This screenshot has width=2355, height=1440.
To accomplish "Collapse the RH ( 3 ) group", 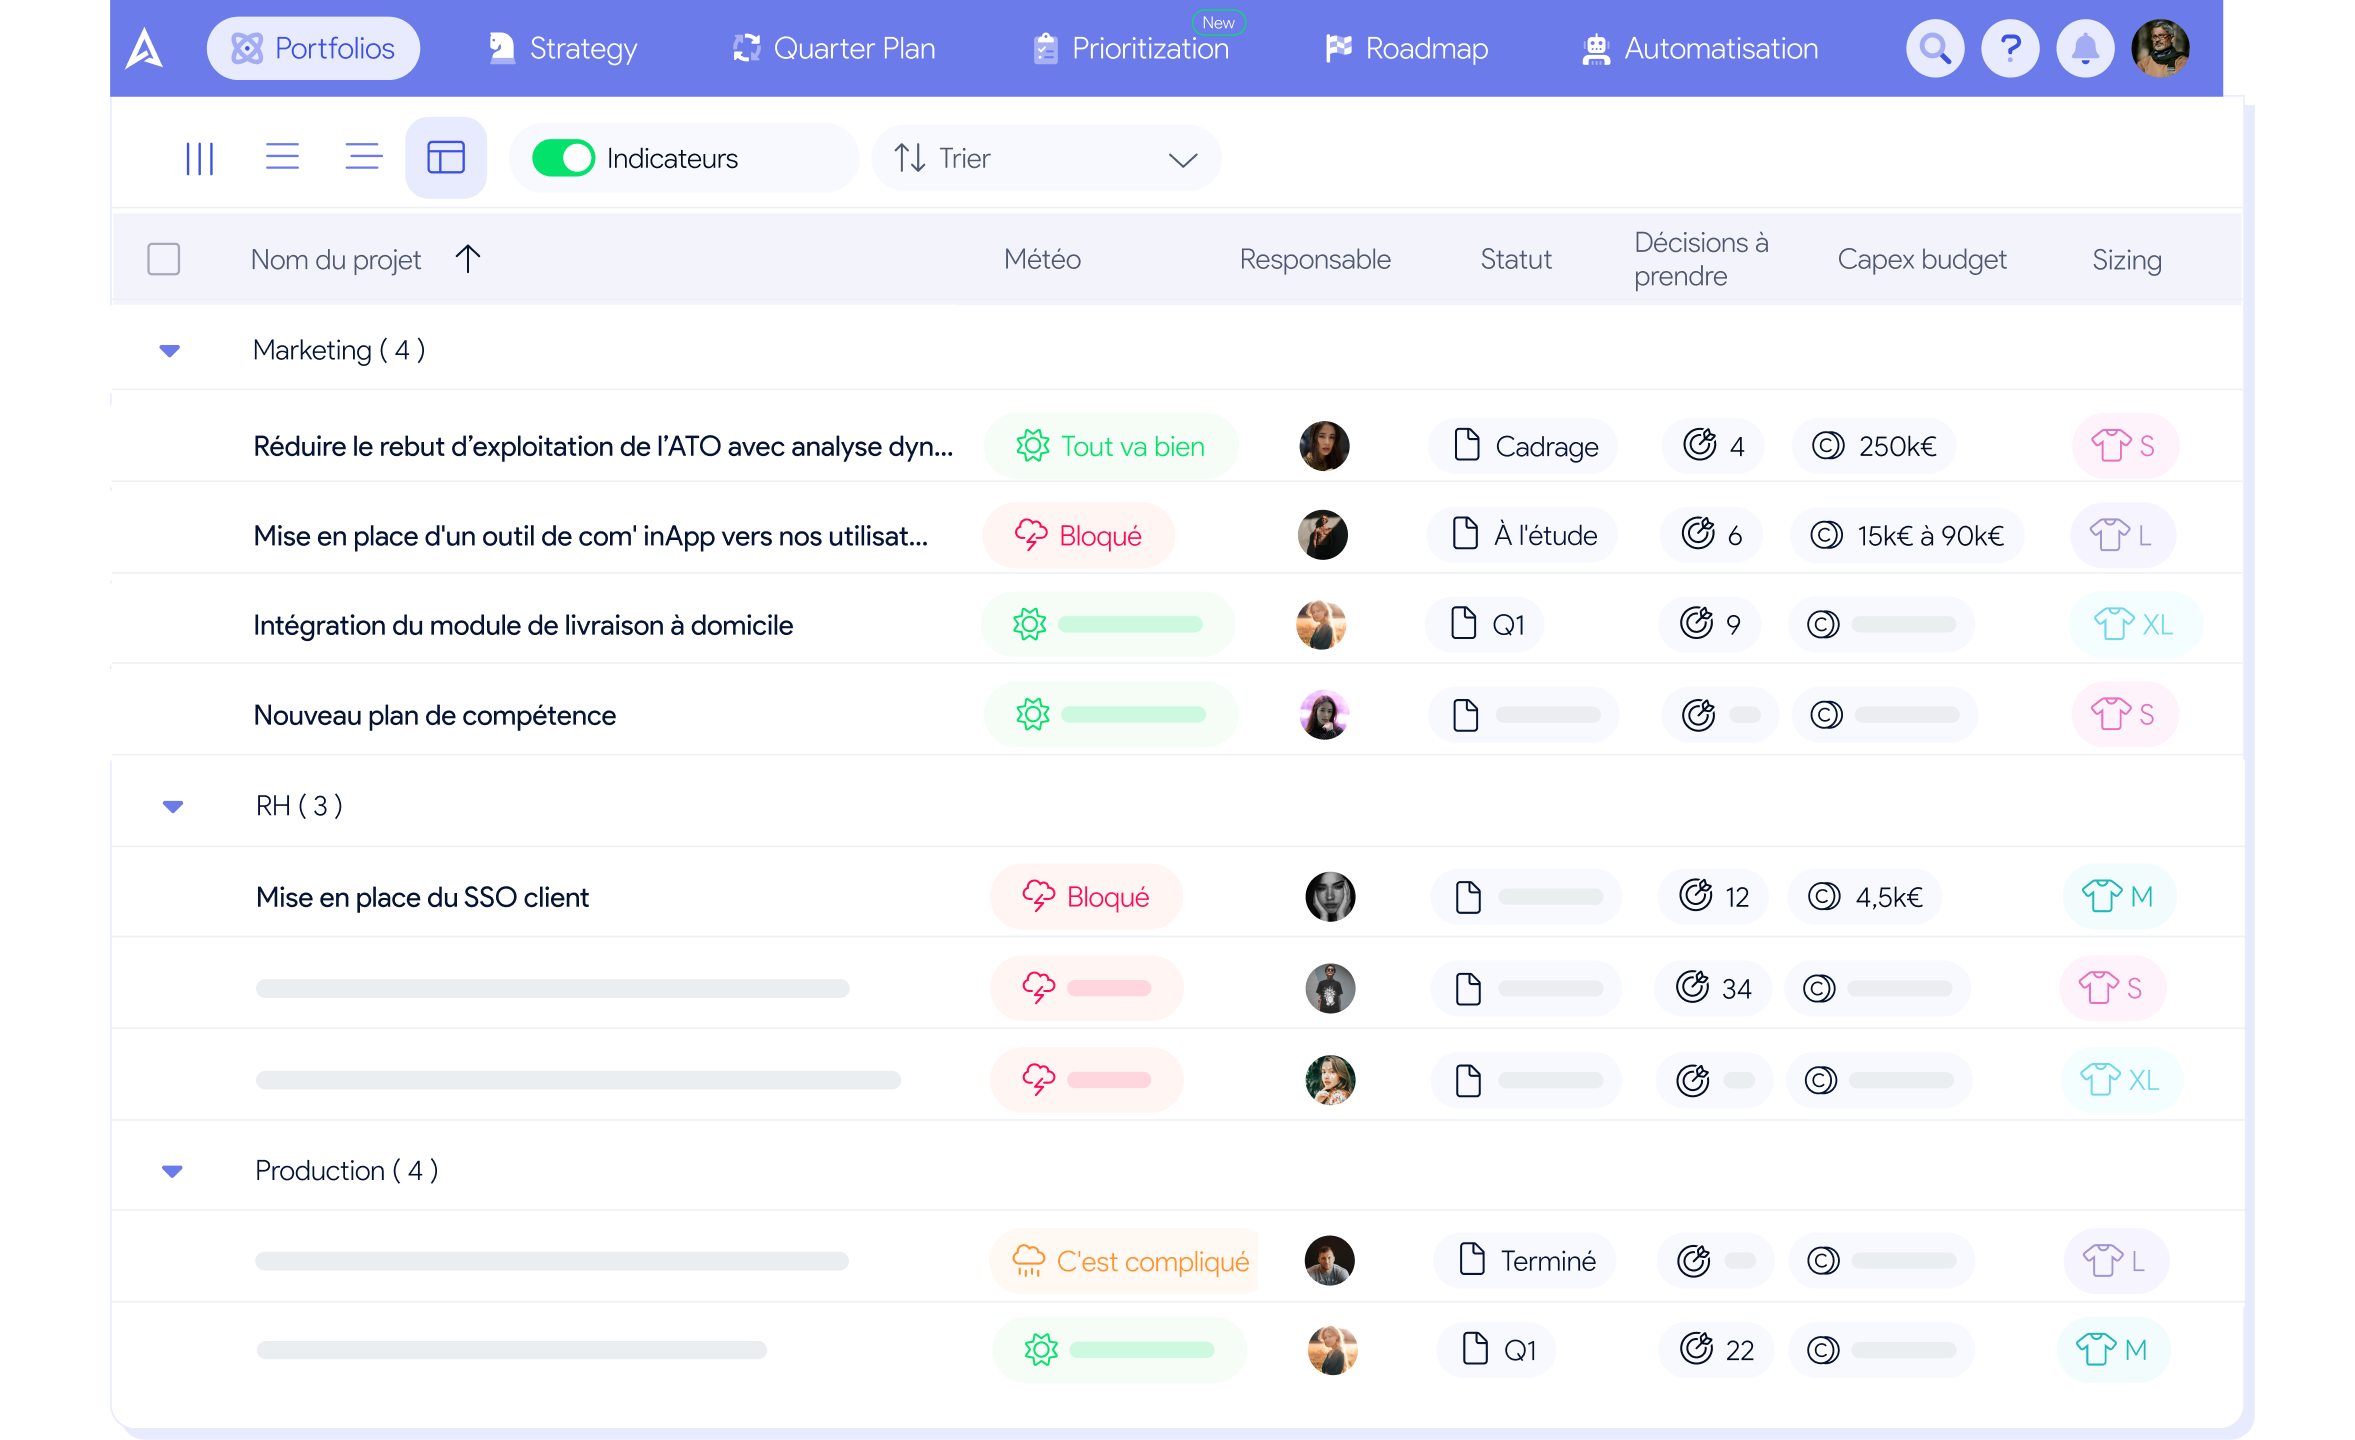I will point(172,806).
